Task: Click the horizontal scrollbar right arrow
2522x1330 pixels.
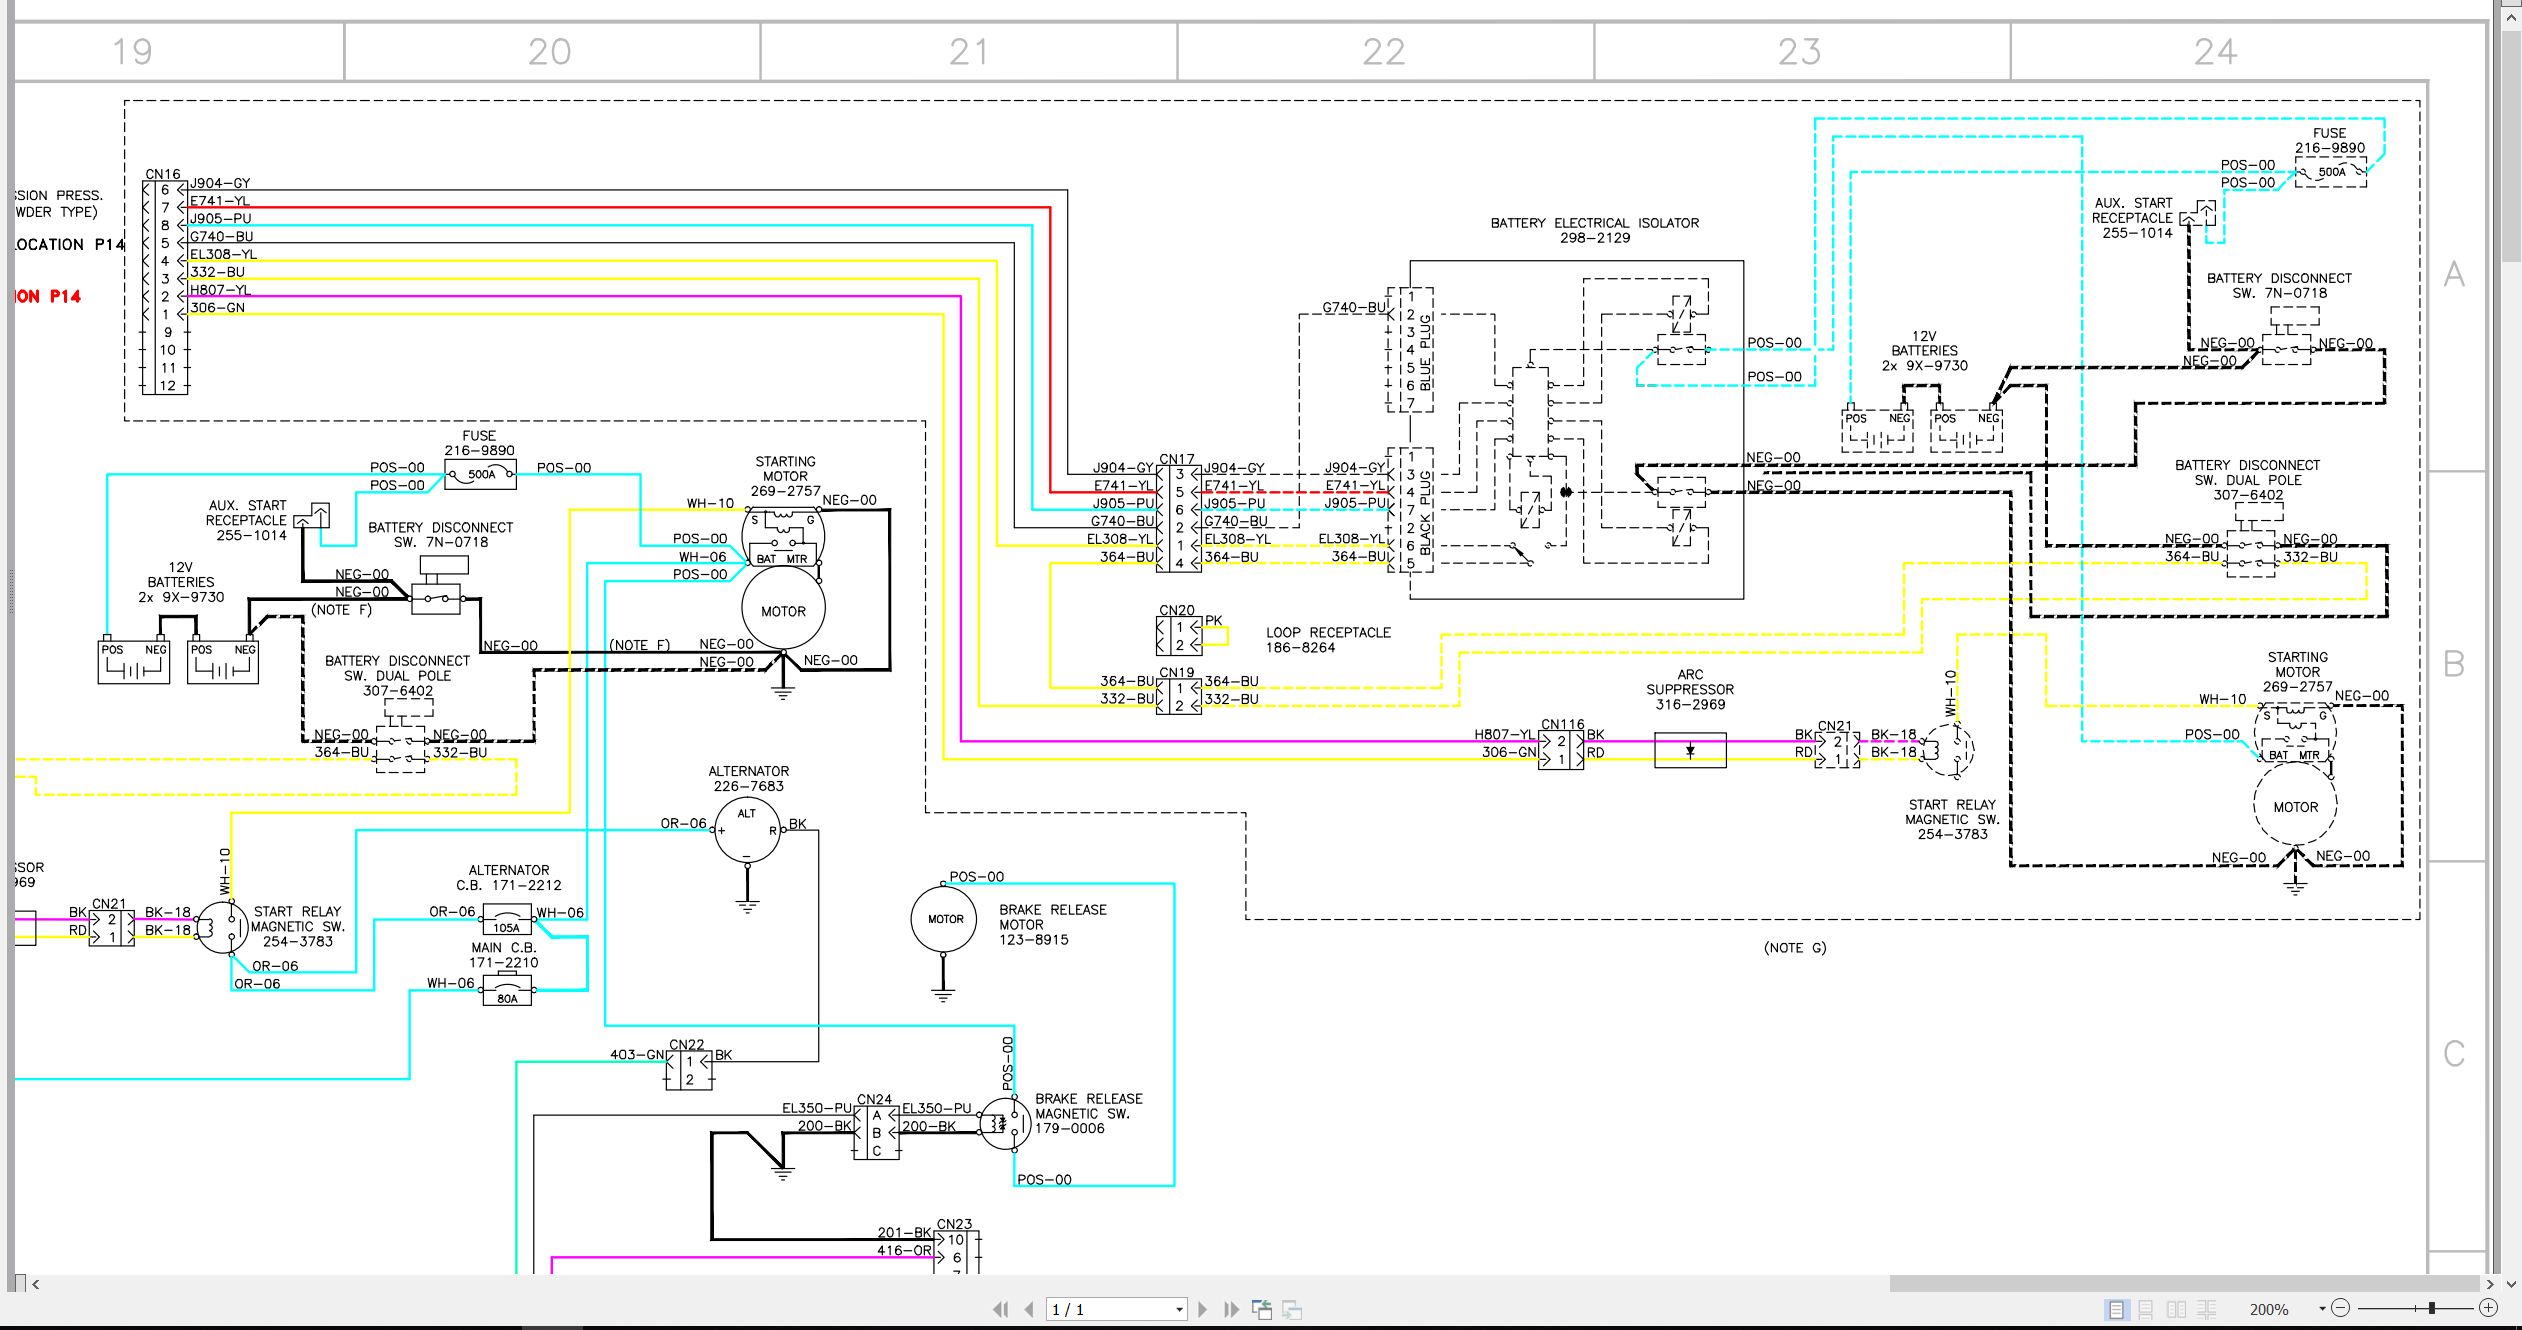Action: tap(2491, 1284)
